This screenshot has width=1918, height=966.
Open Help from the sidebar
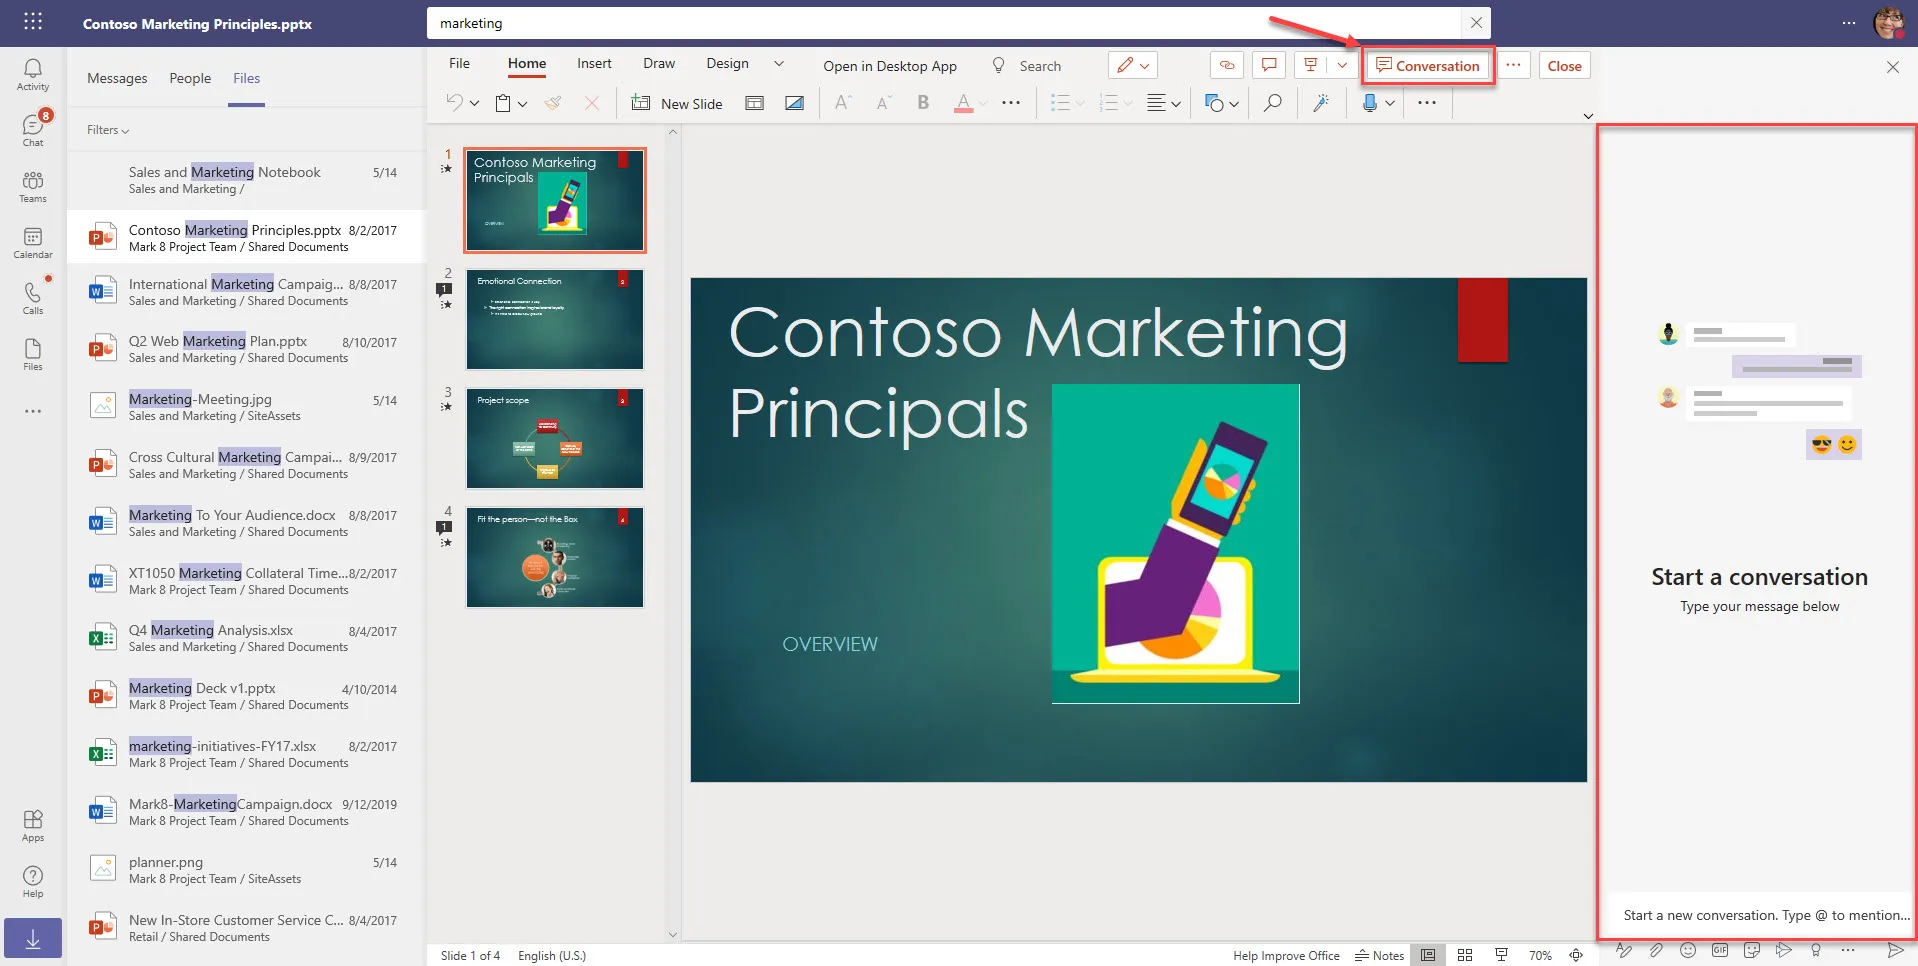33,882
